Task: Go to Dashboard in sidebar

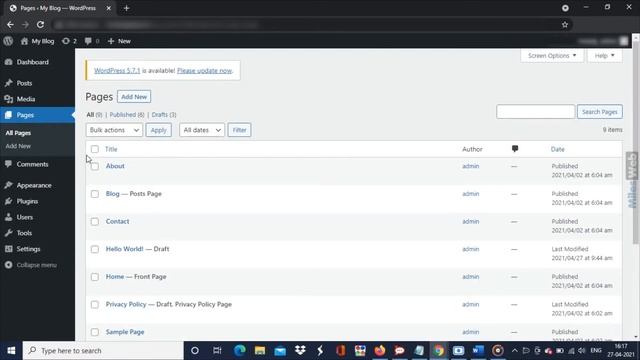Action: coord(33,62)
